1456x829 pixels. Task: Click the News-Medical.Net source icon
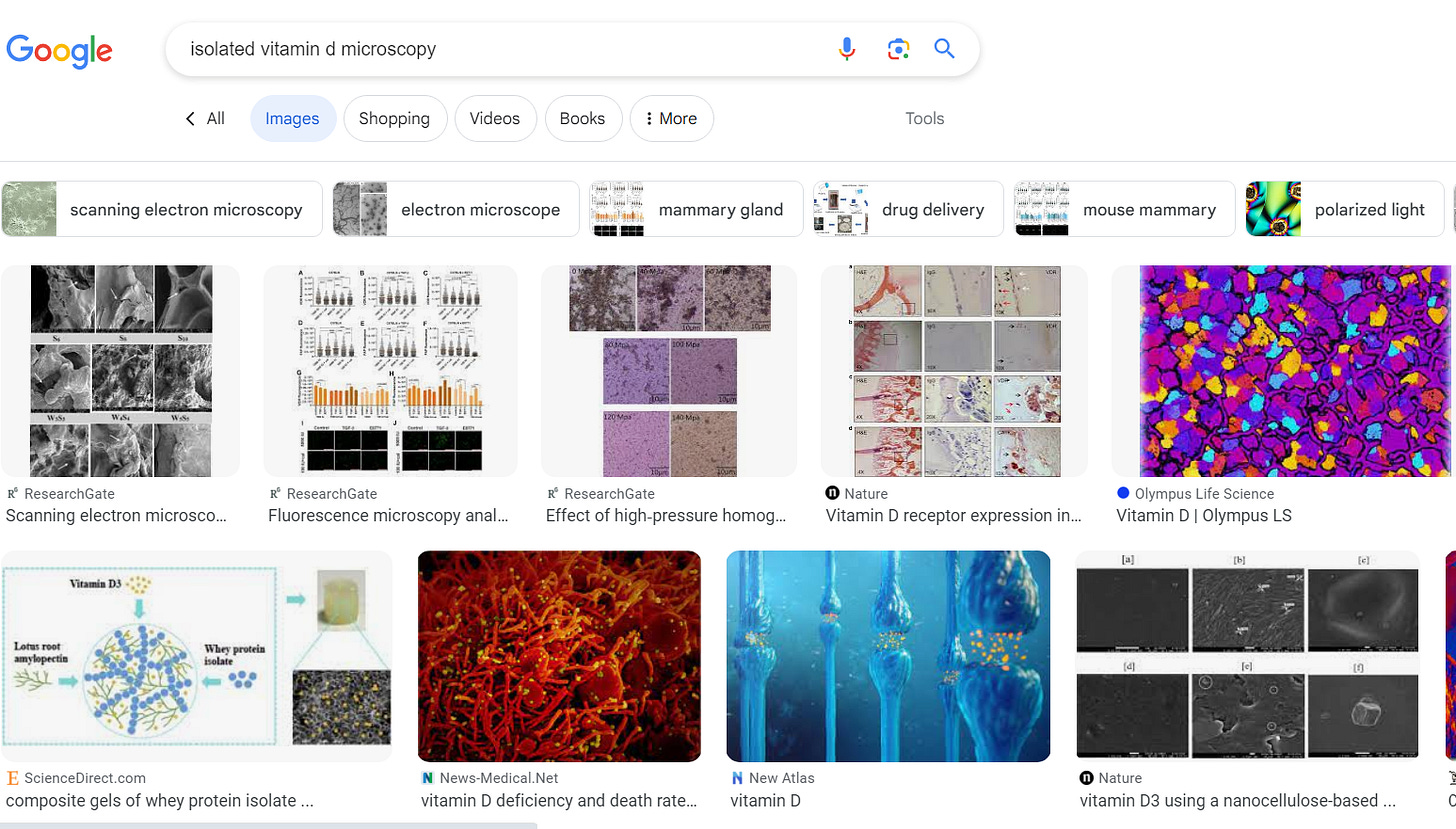pyautogui.click(x=428, y=778)
